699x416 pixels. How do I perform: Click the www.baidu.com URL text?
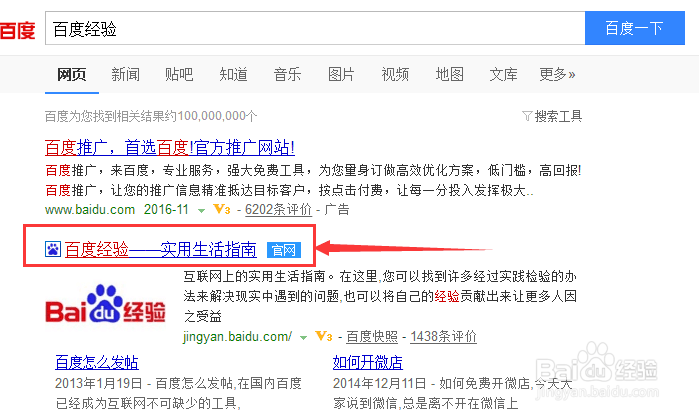pos(90,209)
